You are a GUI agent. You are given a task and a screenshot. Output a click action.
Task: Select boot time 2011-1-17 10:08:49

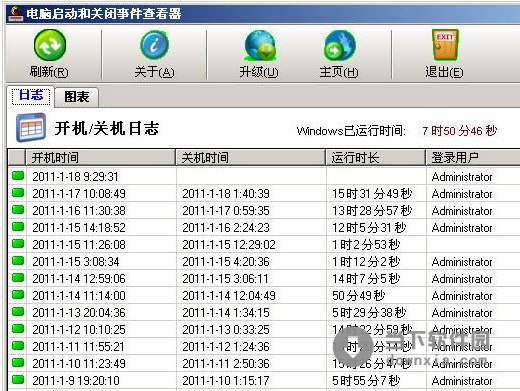79,194
